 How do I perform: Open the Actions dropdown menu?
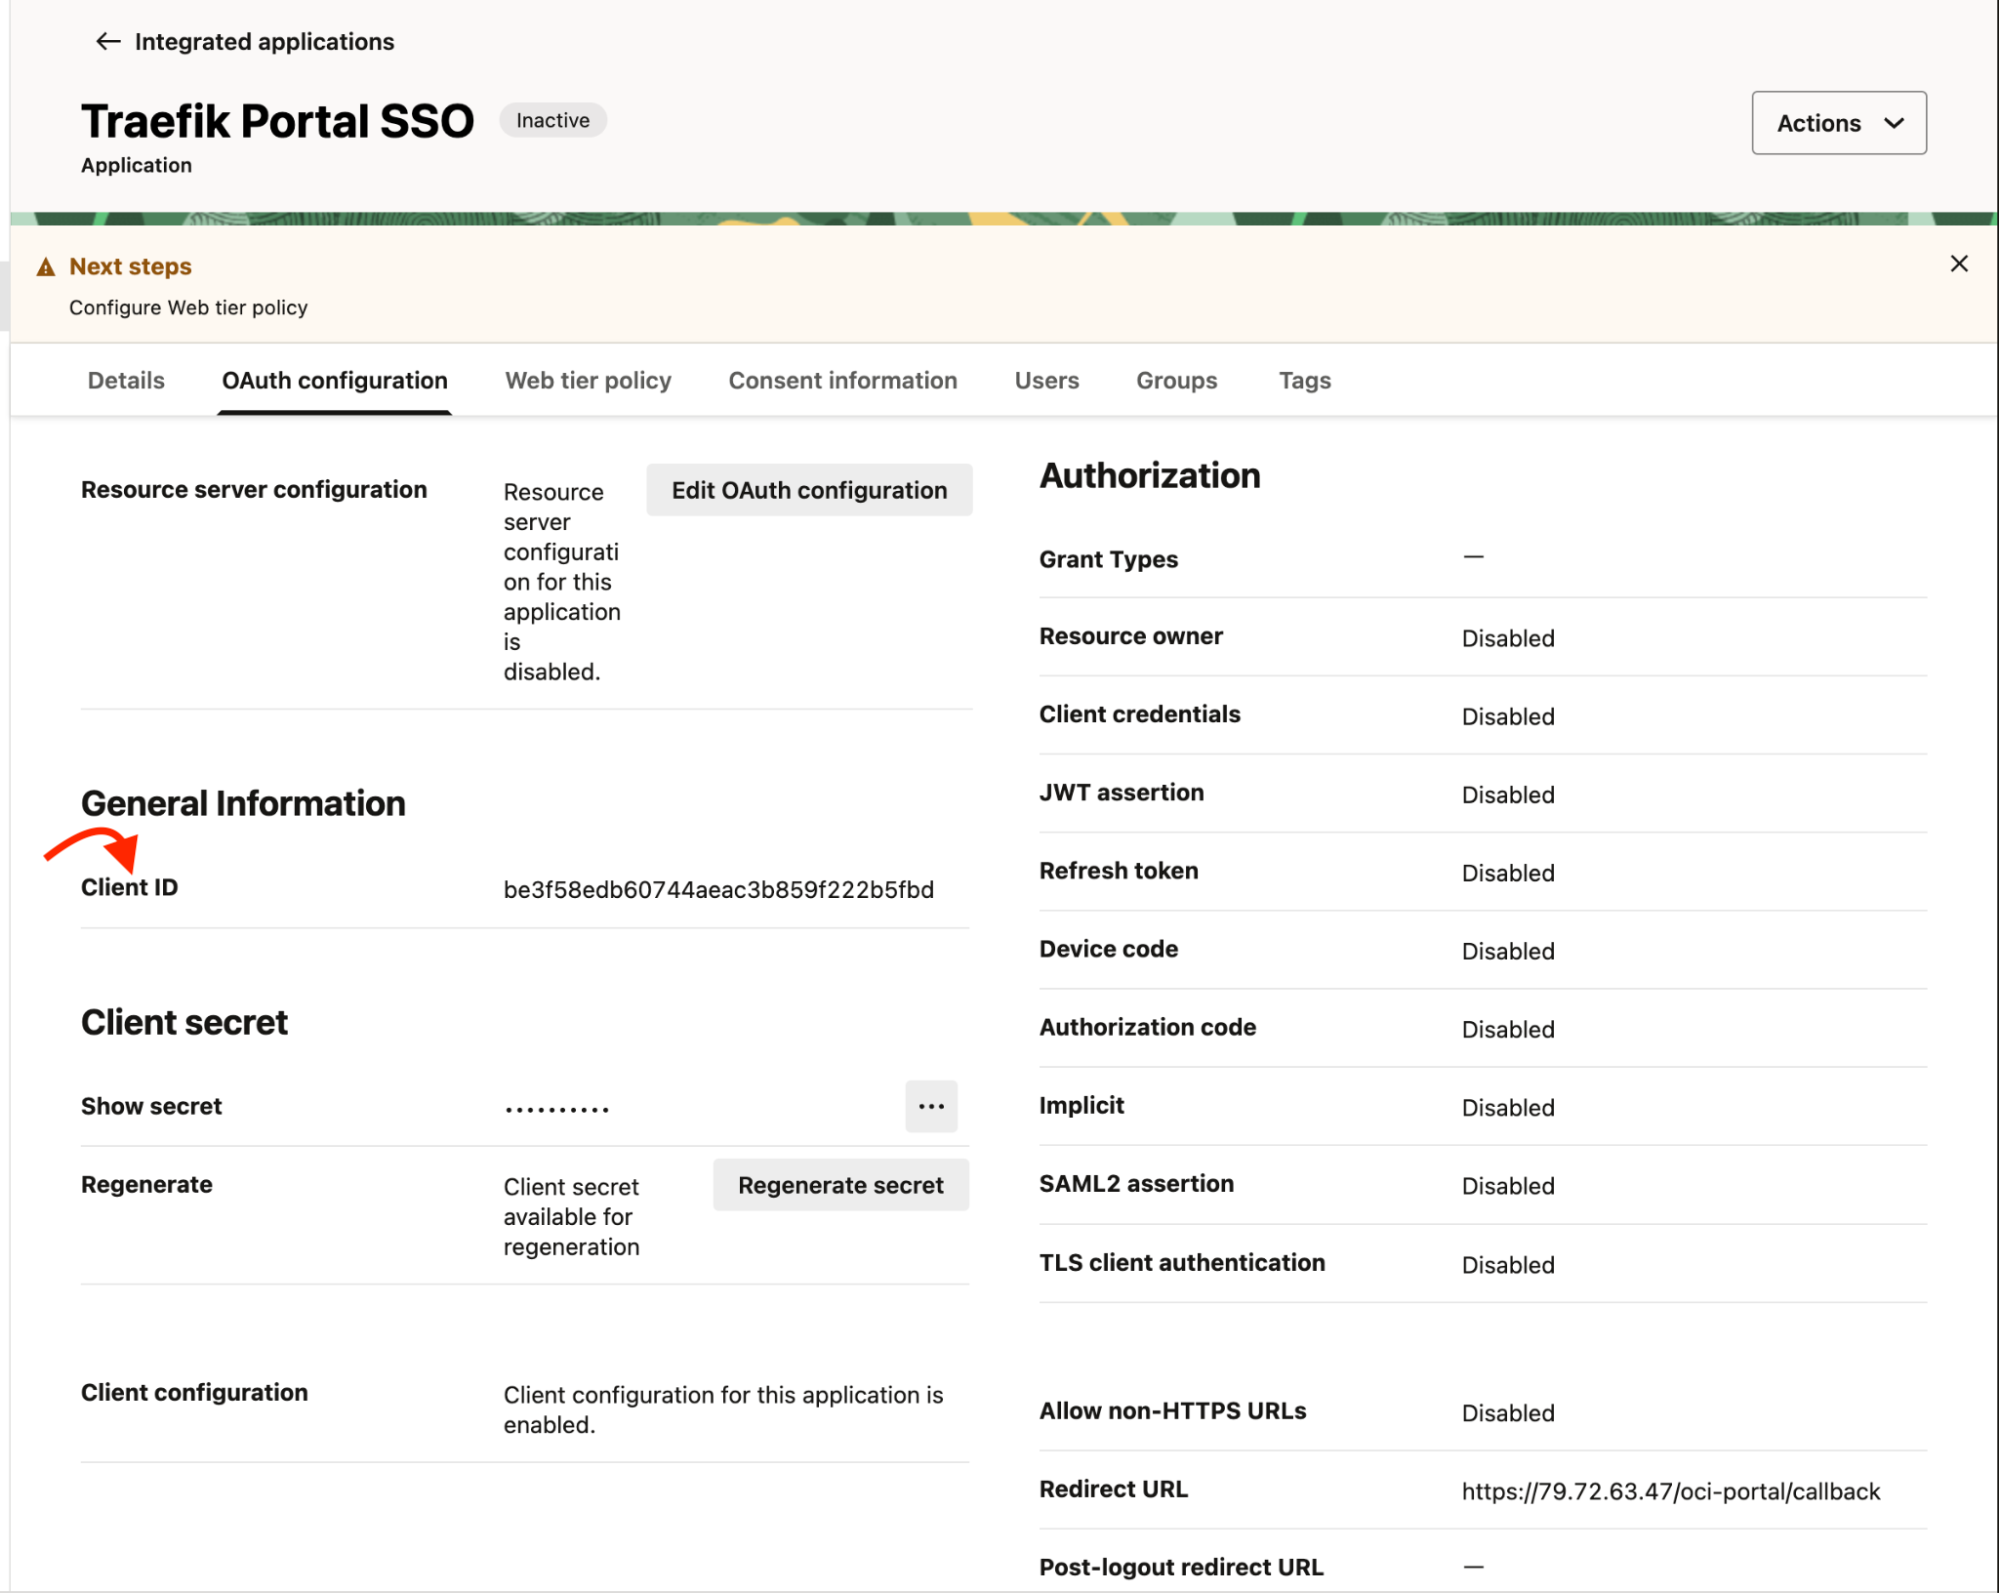(1838, 123)
